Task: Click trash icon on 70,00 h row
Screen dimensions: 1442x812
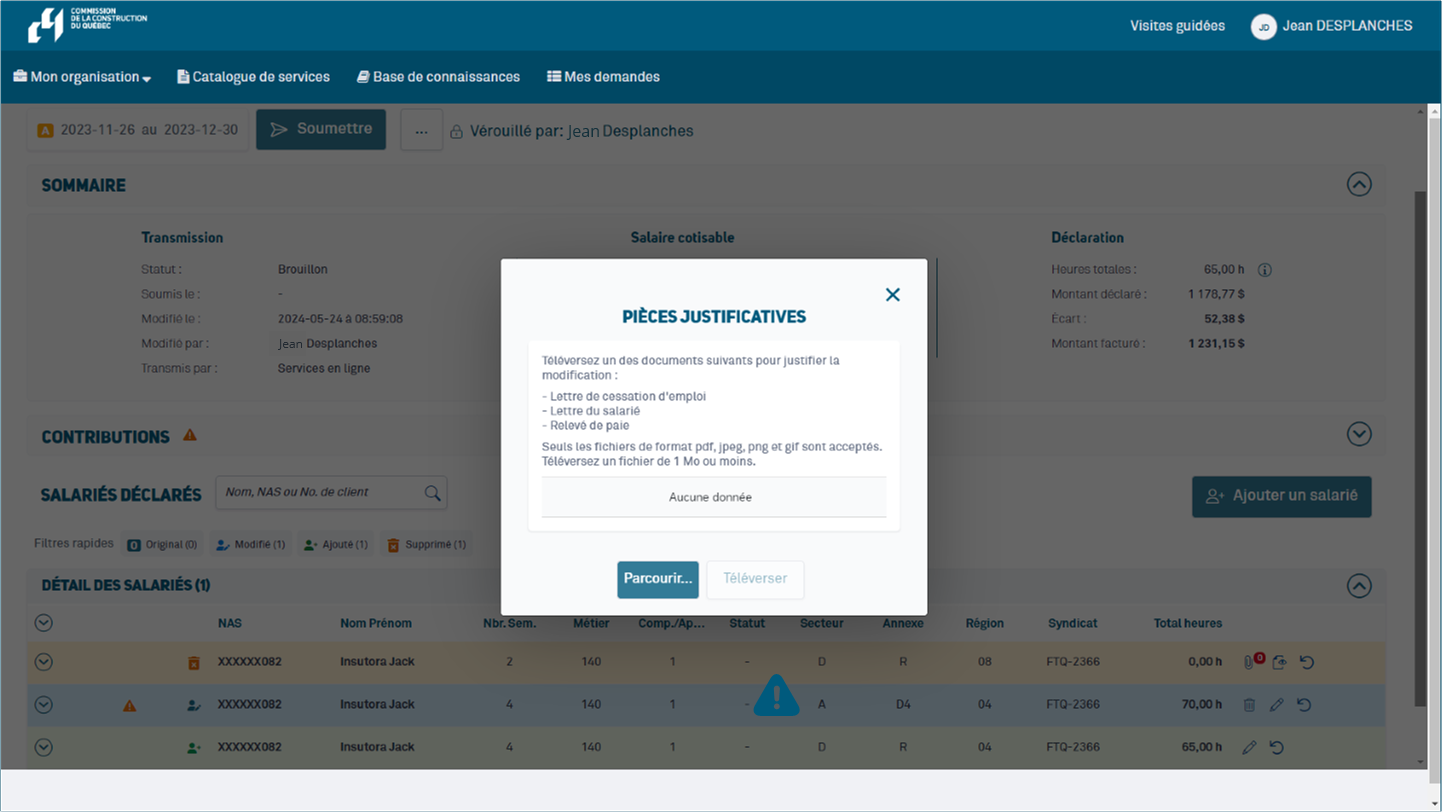Action: (1249, 705)
